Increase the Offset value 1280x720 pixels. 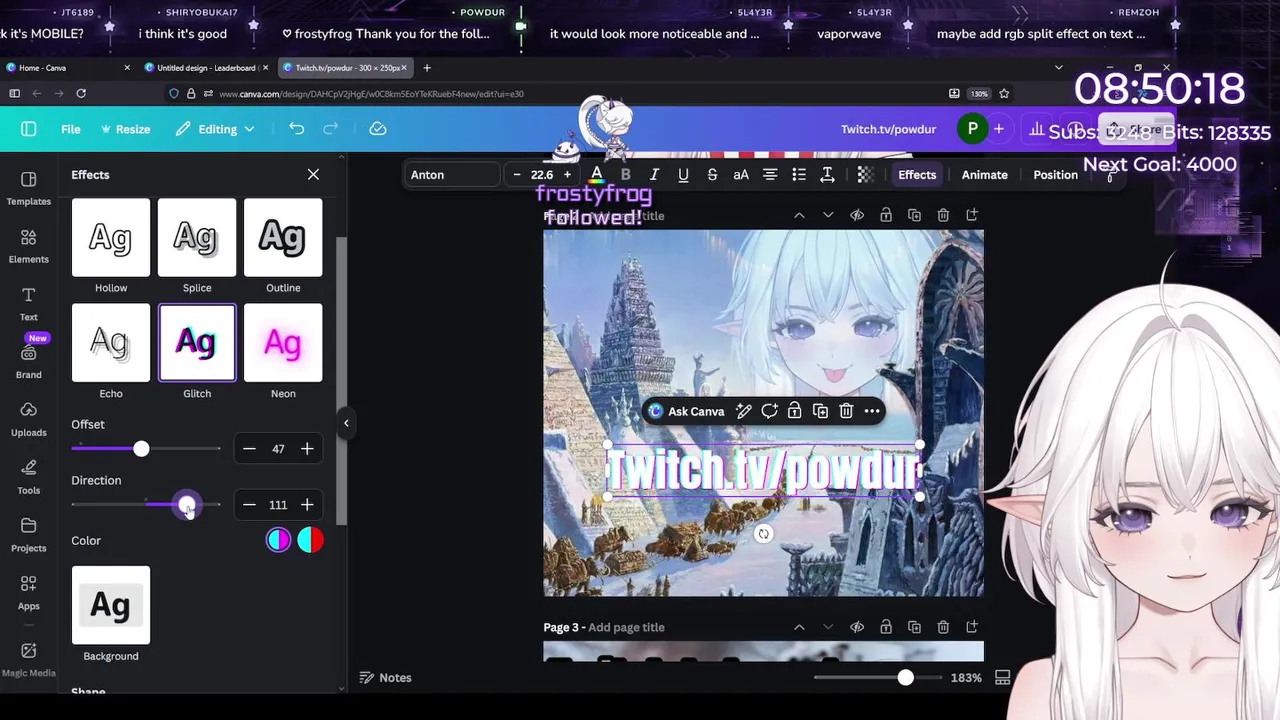click(307, 449)
